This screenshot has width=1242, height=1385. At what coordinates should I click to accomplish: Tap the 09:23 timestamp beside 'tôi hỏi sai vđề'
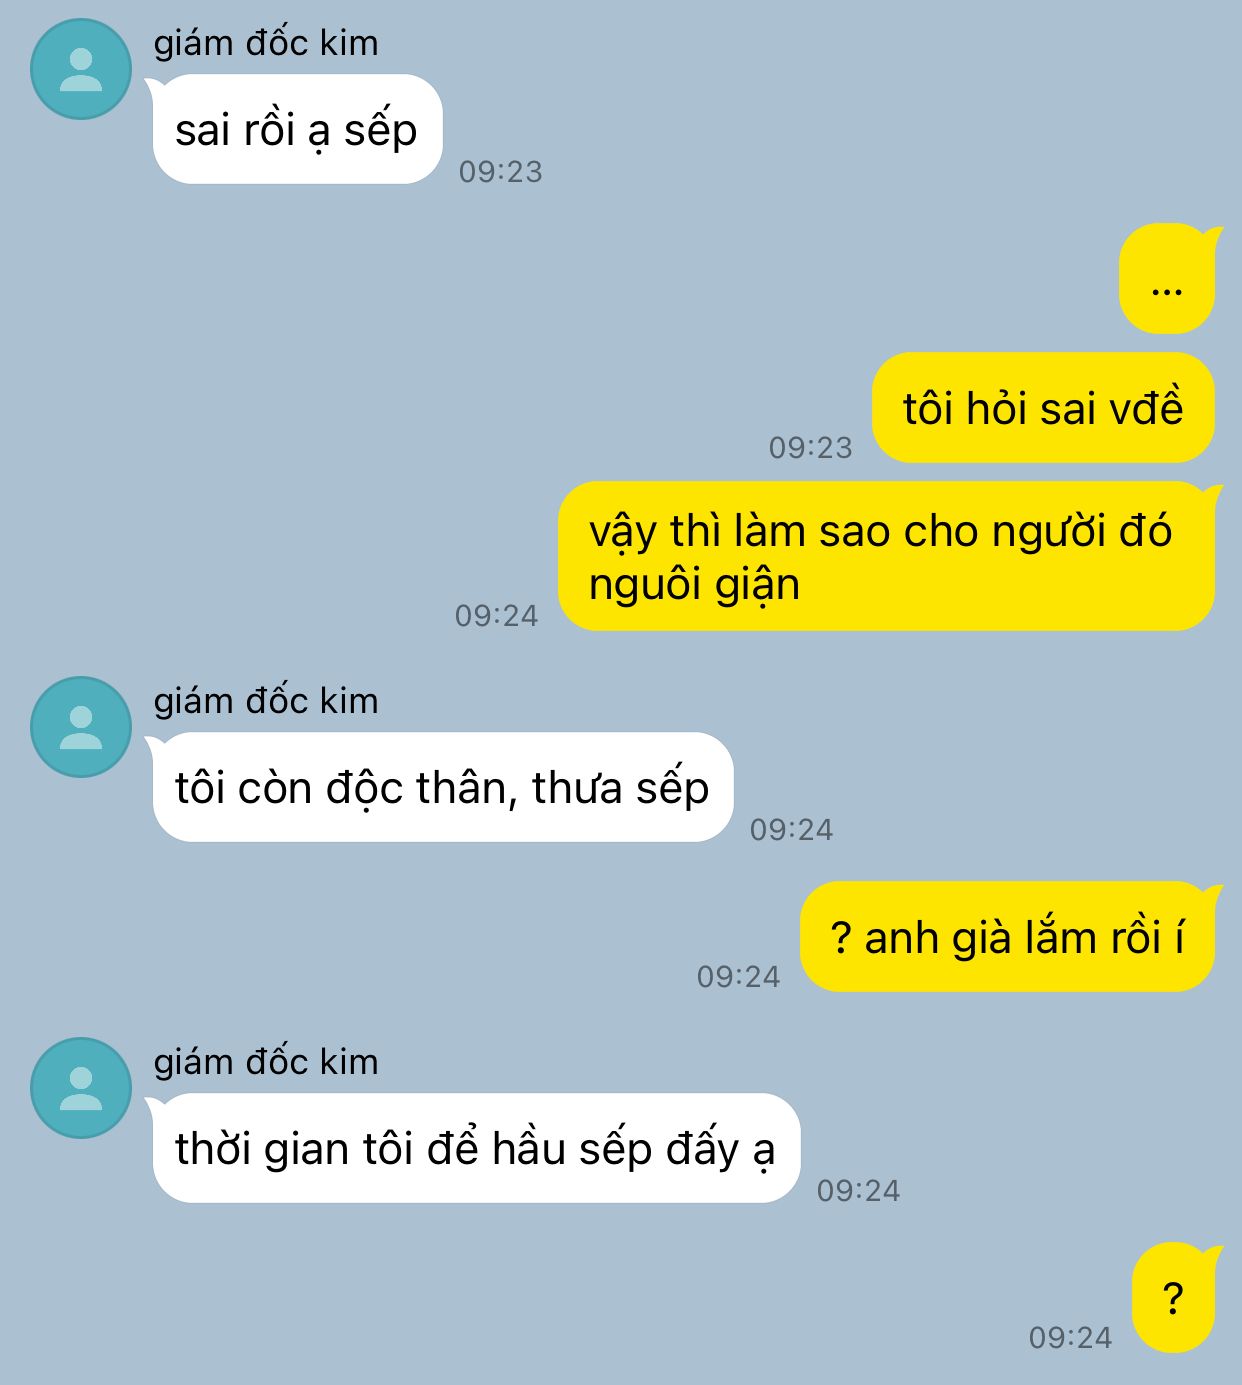[x=811, y=448]
